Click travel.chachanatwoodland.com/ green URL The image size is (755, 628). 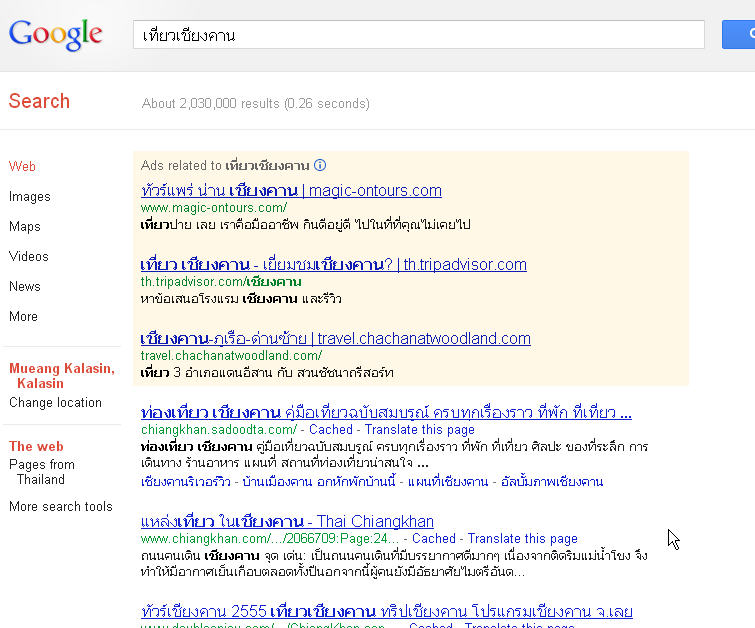coord(231,355)
